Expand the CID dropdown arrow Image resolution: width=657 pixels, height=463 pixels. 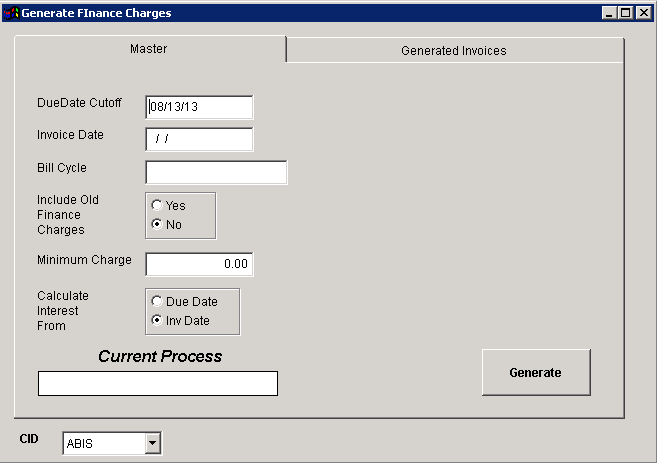(152, 443)
